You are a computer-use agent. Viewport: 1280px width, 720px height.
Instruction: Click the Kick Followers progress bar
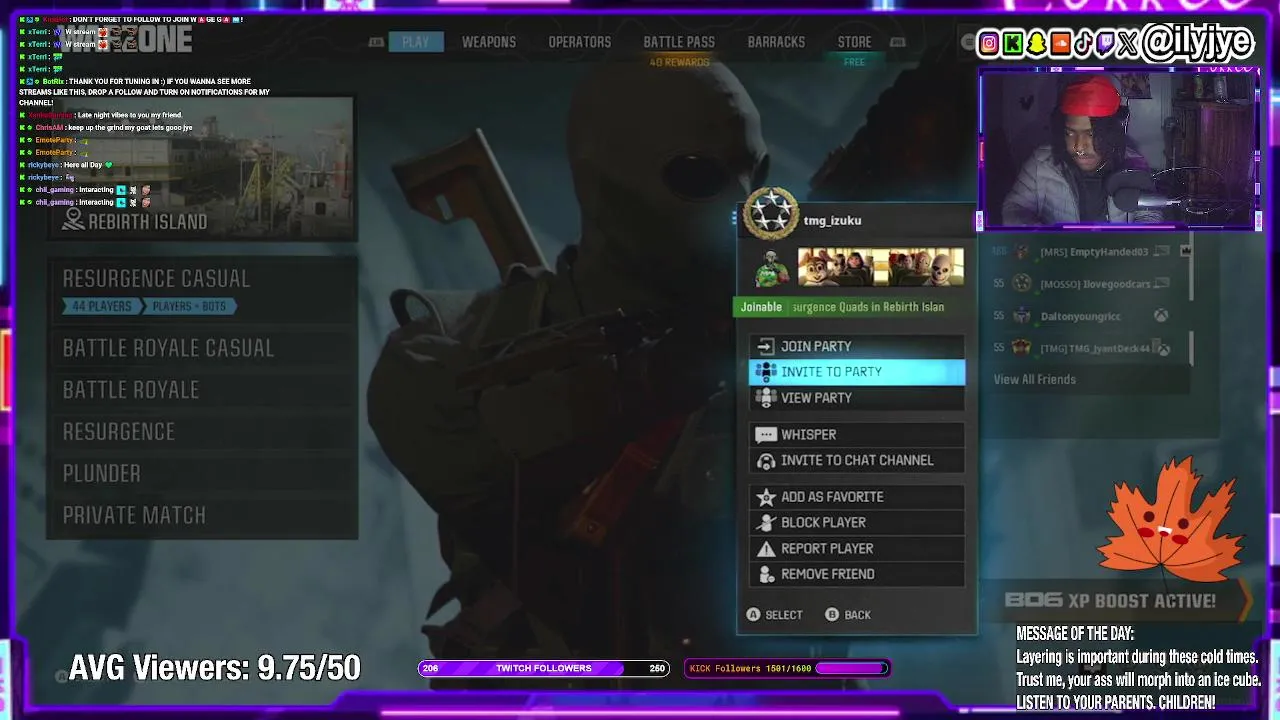(787, 668)
